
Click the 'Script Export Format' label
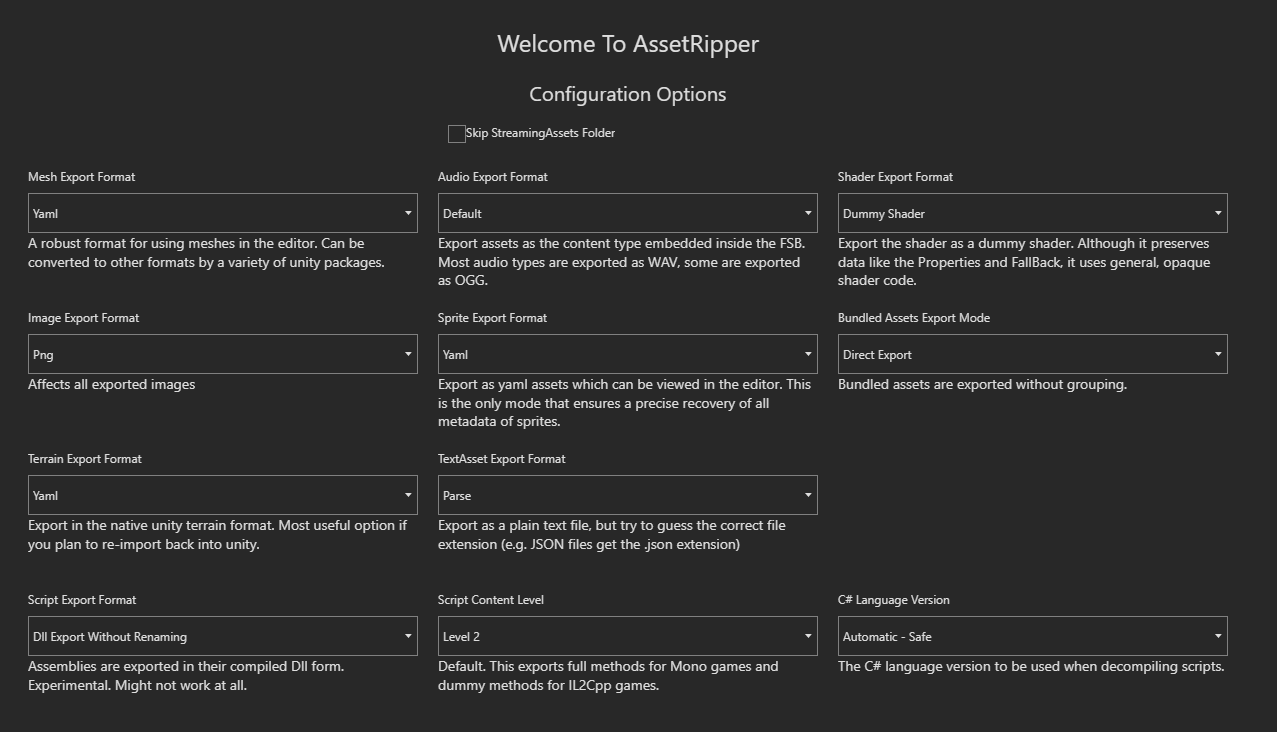tap(82, 600)
